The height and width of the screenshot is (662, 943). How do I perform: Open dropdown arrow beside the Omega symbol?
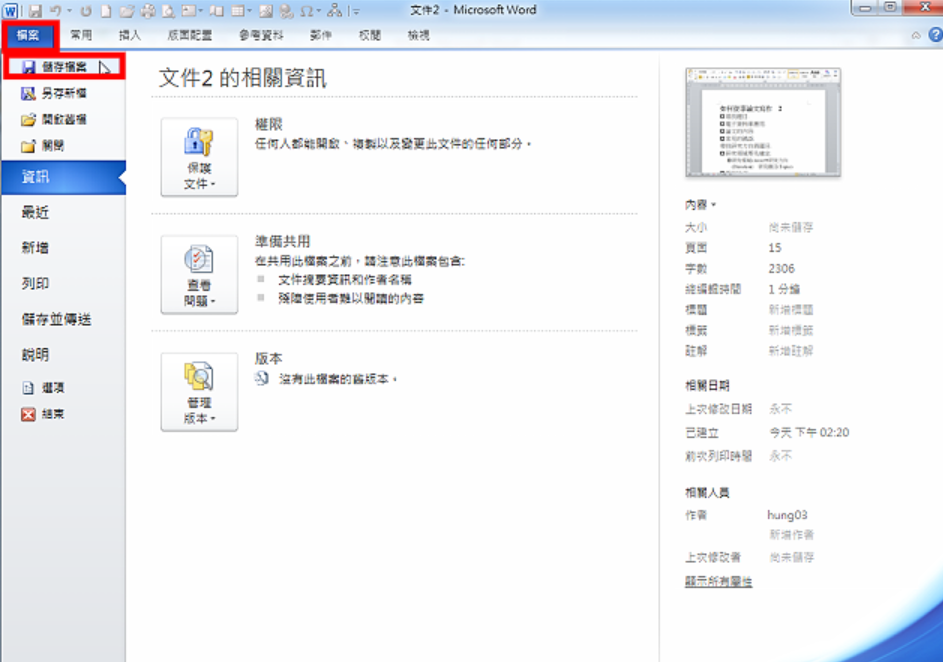319,11
